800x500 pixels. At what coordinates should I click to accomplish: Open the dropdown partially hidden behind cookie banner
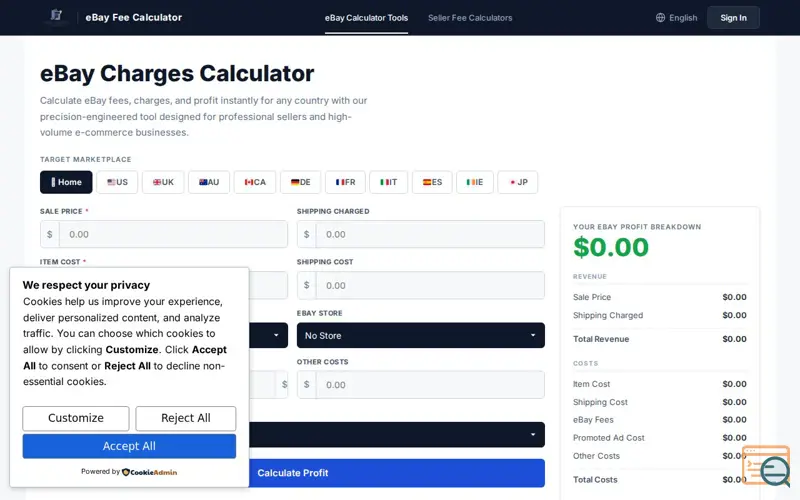(x=268, y=335)
